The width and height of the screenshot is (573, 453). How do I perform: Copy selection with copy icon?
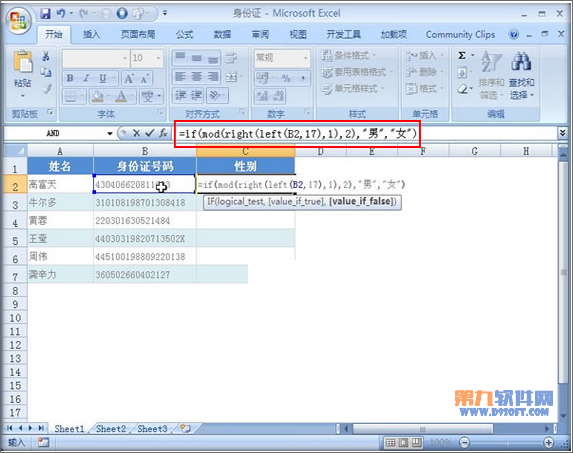46,72
